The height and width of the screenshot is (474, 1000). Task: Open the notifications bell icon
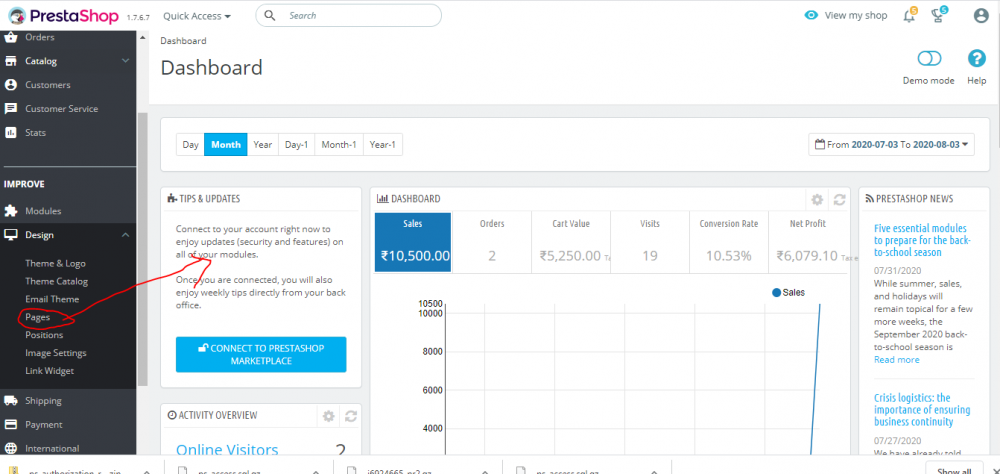910,15
